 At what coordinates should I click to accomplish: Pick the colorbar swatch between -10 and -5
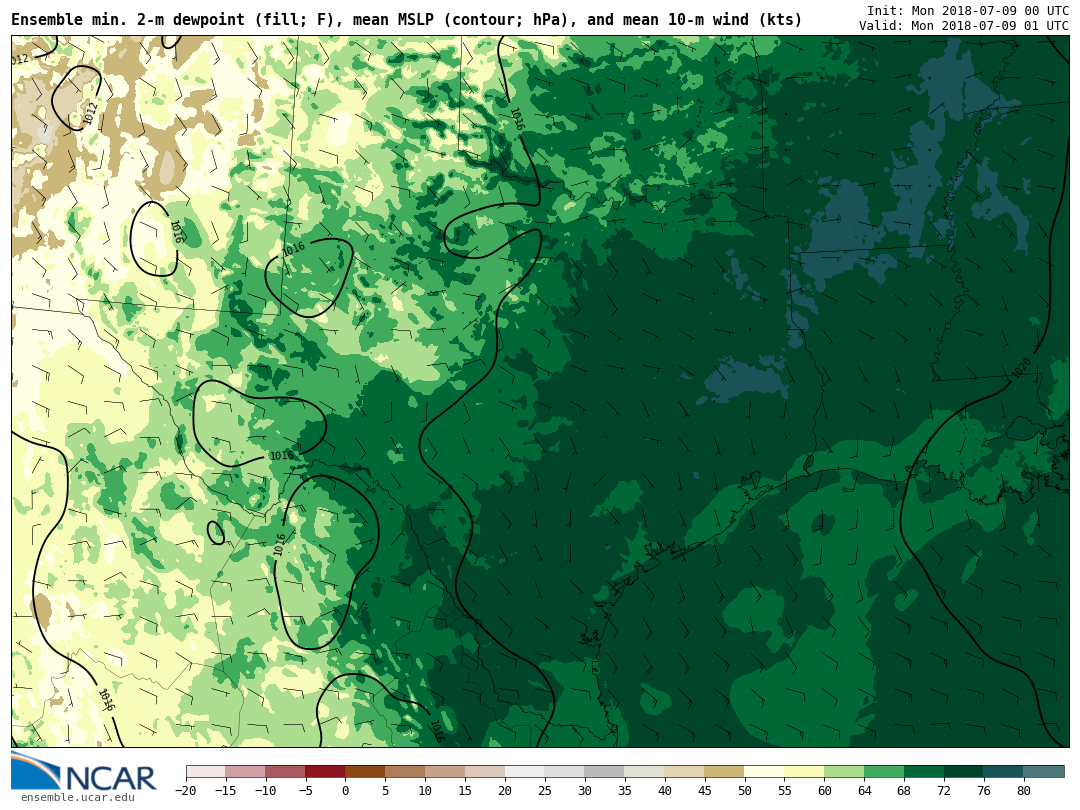[285, 771]
